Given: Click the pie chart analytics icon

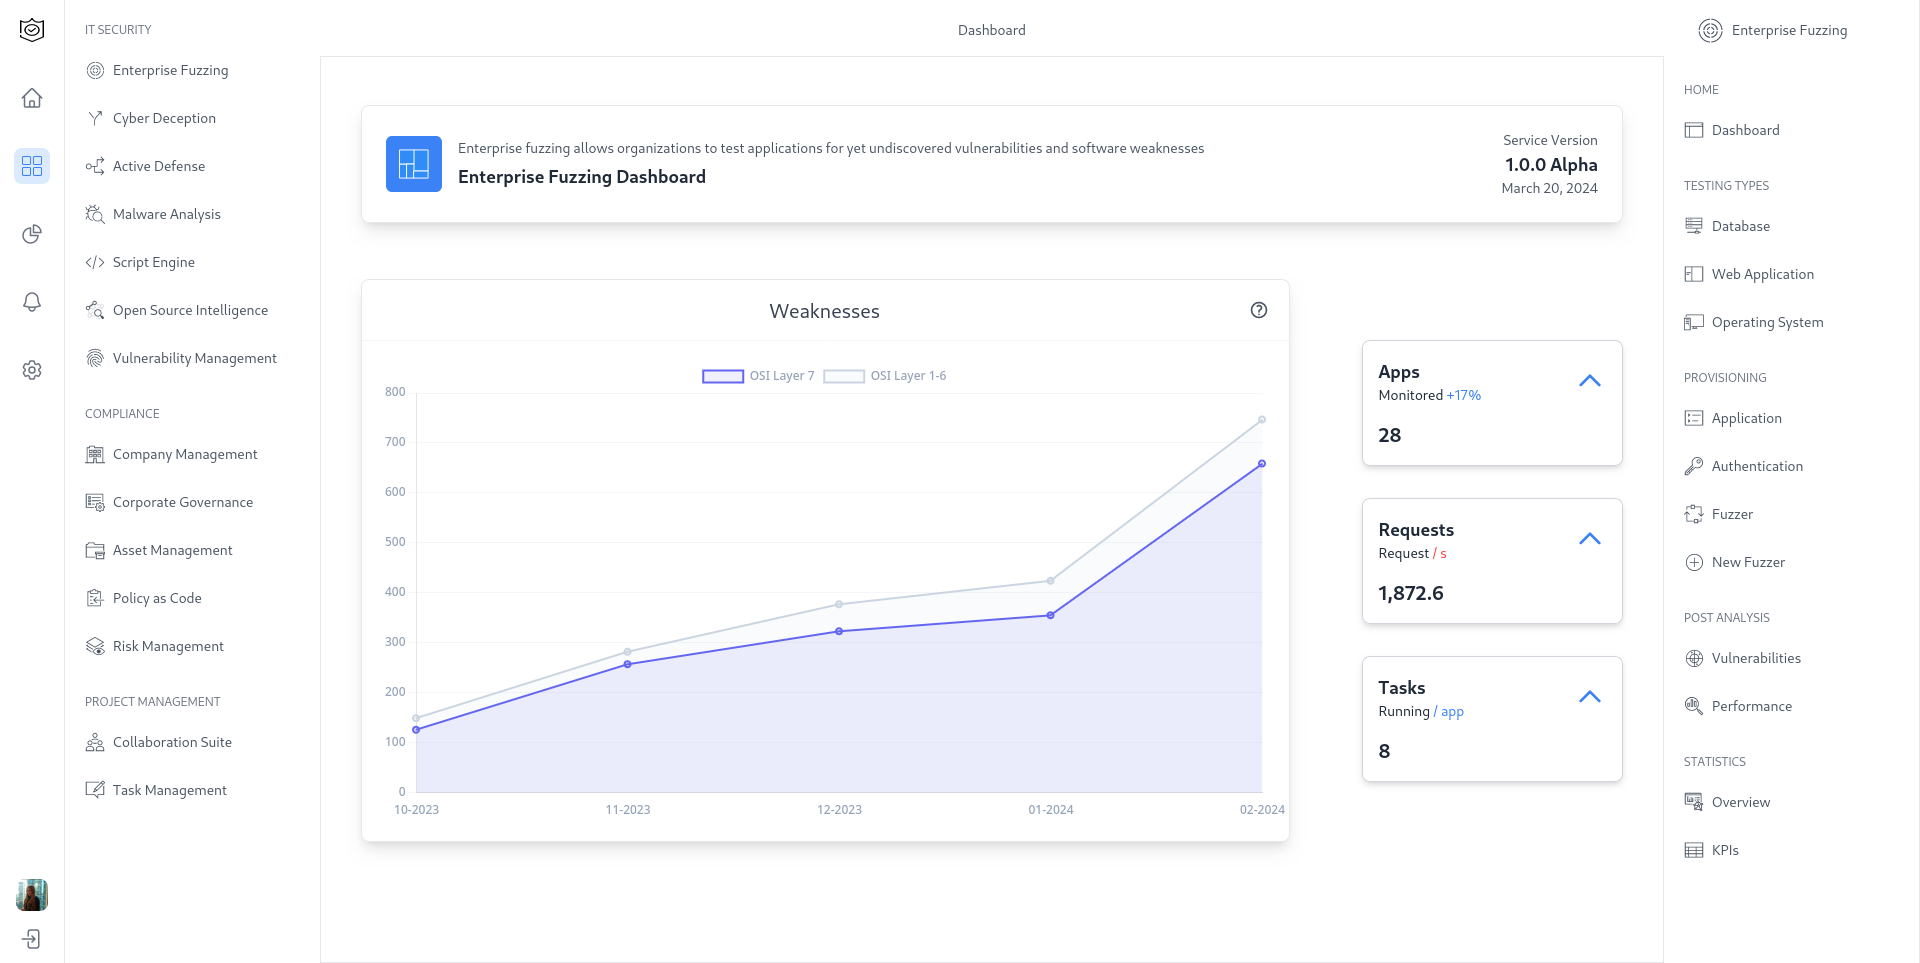Looking at the screenshot, I should [x=32, y=234].
